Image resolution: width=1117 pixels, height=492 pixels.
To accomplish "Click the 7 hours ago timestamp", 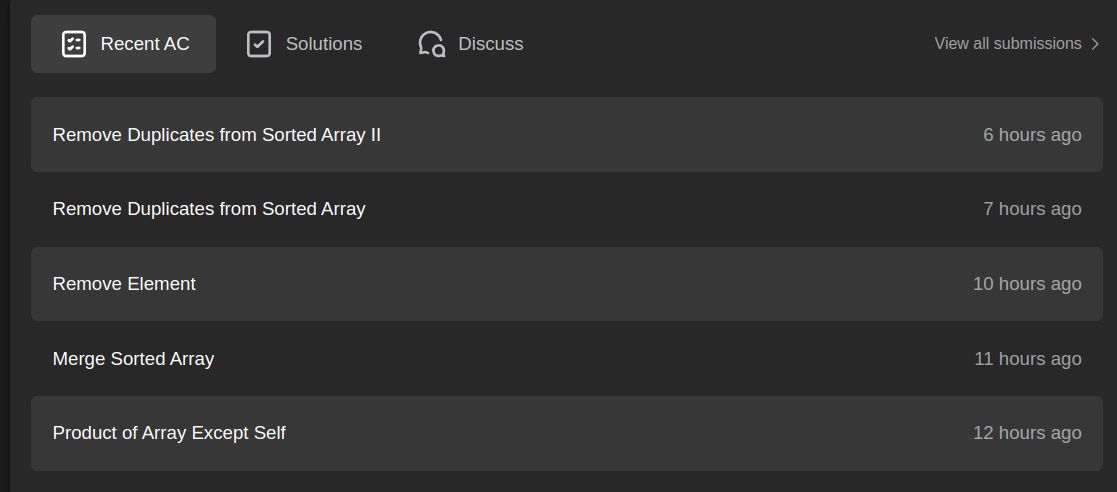I will pyautogui.click(x=1032, y=209).
